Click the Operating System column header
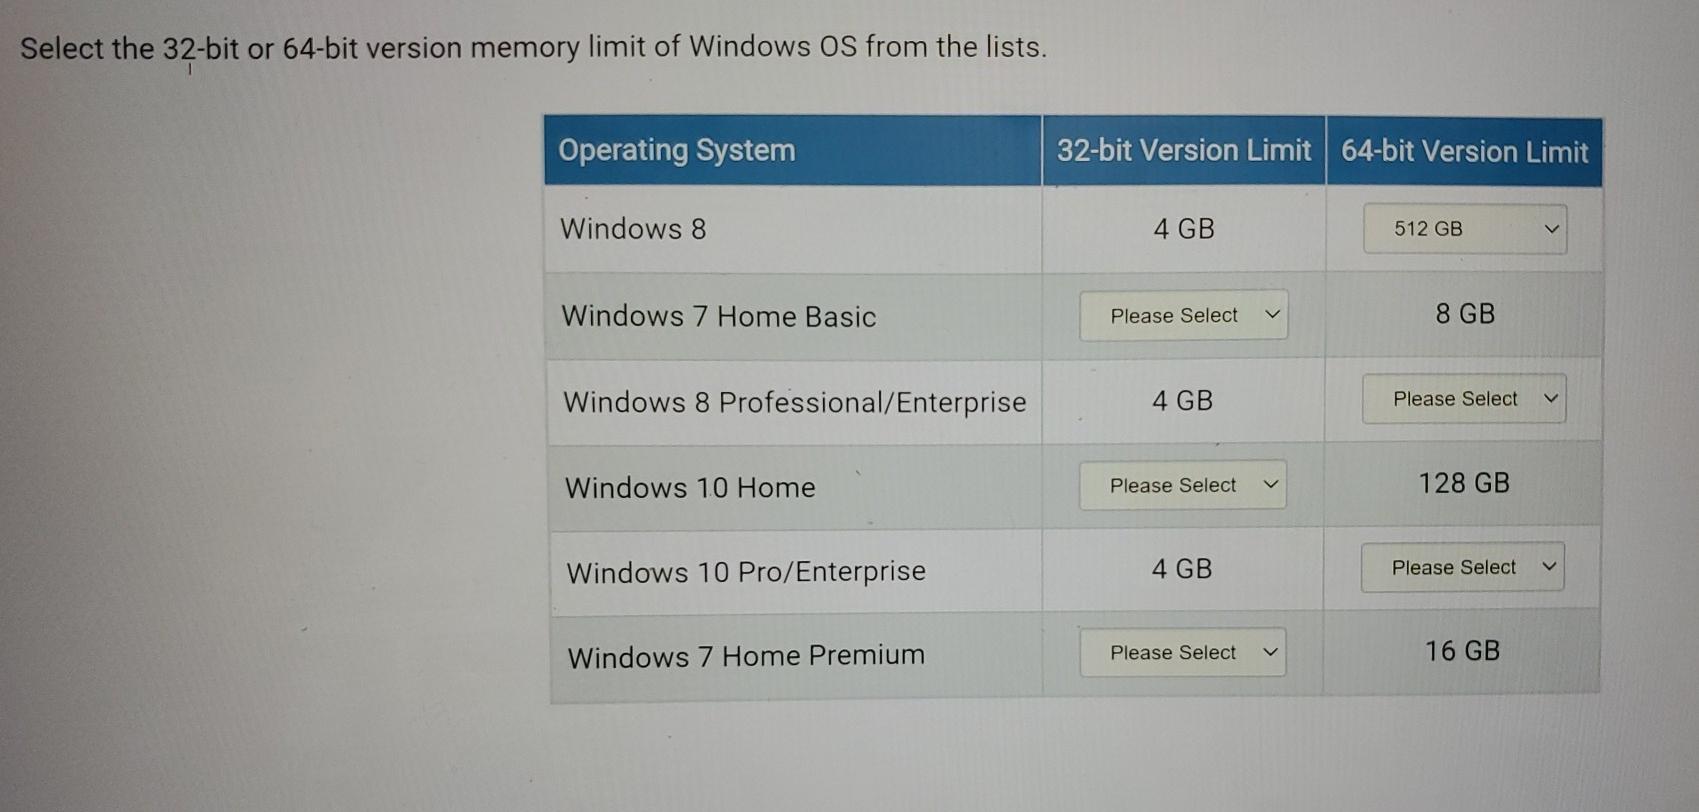The image size is (1699, 812). point(677,150)
